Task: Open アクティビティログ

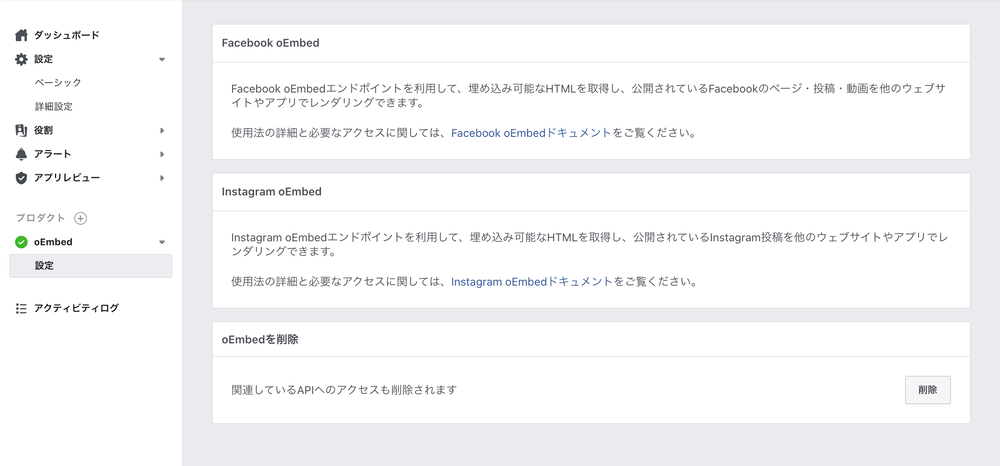Action: pos(77,309)
